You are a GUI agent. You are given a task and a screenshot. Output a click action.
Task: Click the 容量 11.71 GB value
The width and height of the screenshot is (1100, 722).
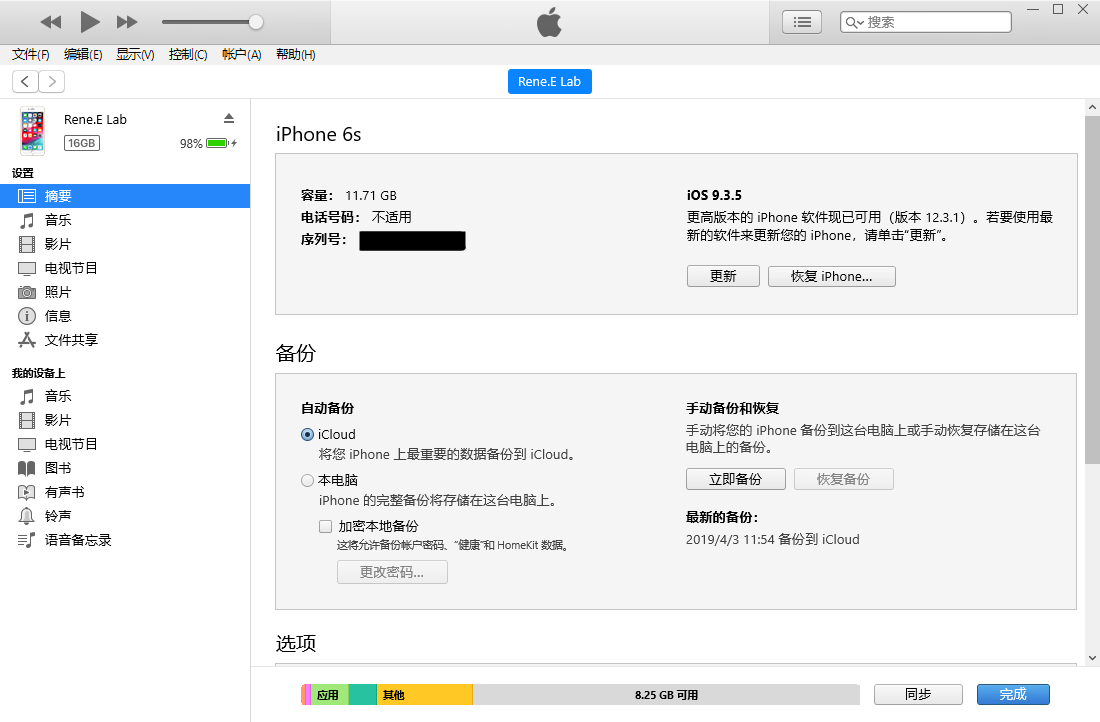tap(370, 196)
